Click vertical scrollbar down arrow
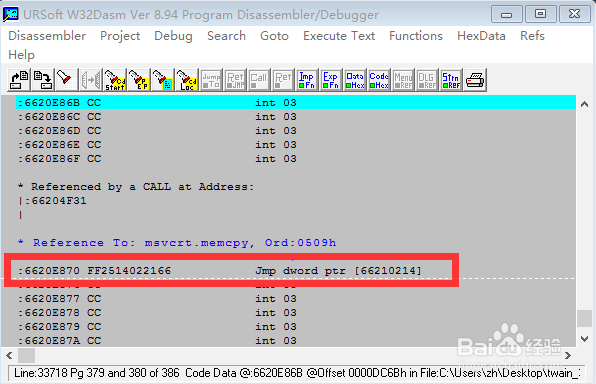The image size is (596, 384). [x=585, y=338]
